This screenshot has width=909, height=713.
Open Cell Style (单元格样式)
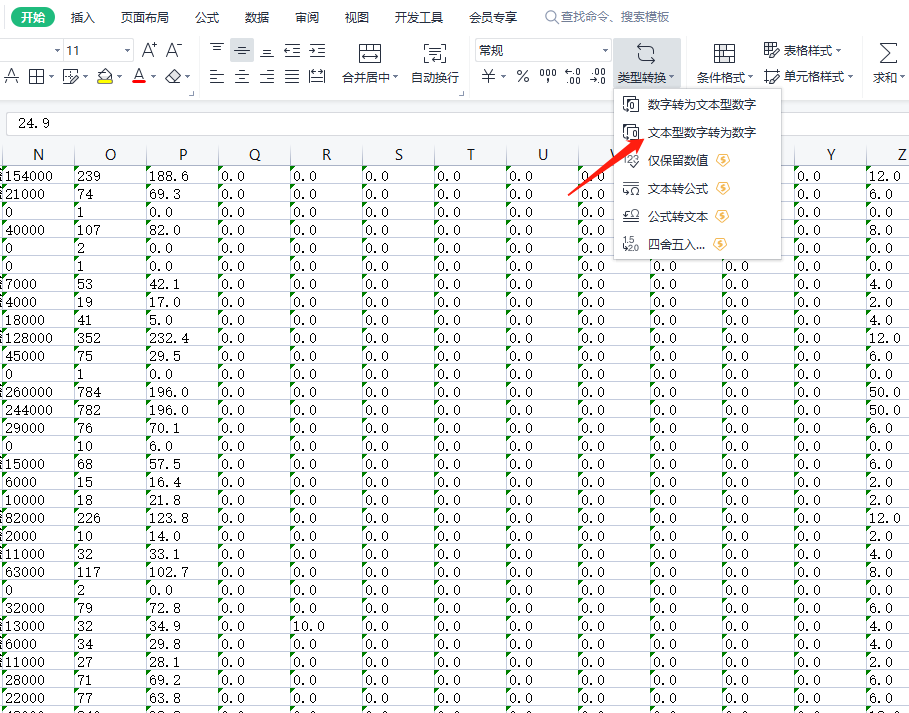click(x=809, y=76)
